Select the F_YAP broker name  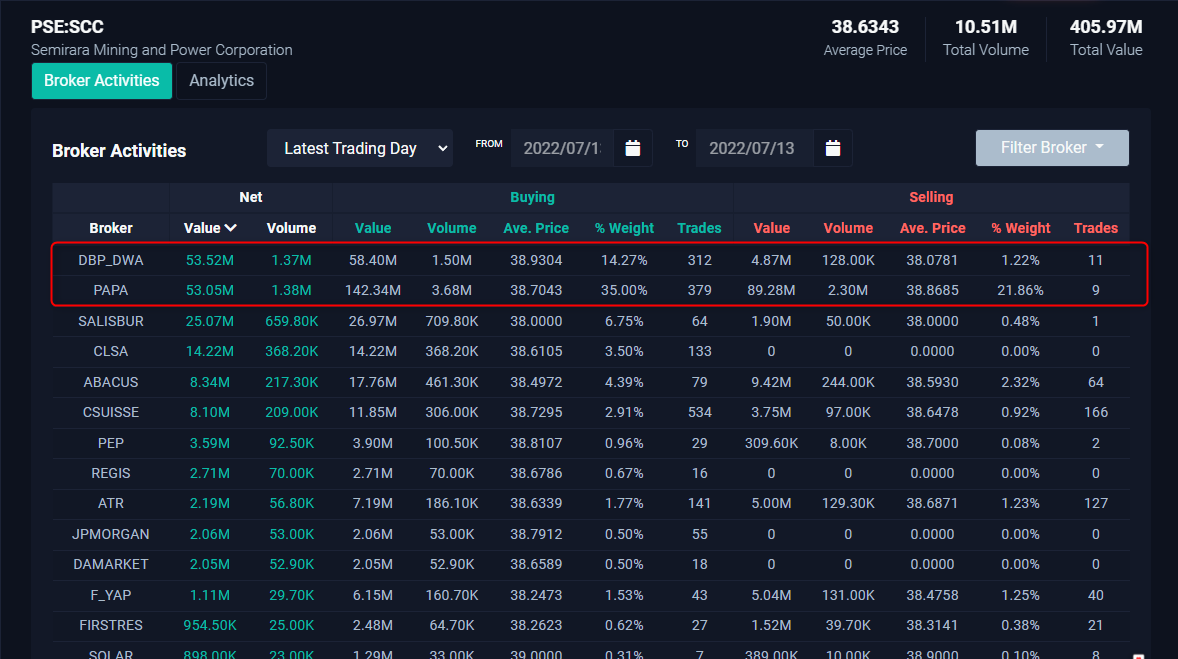[x=110, y=594]
